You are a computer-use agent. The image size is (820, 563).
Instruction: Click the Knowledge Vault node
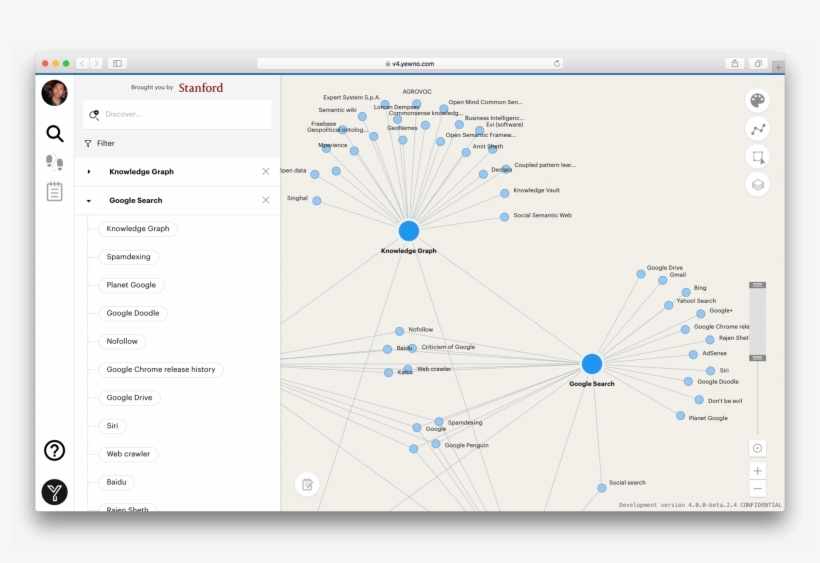(505, 193)
